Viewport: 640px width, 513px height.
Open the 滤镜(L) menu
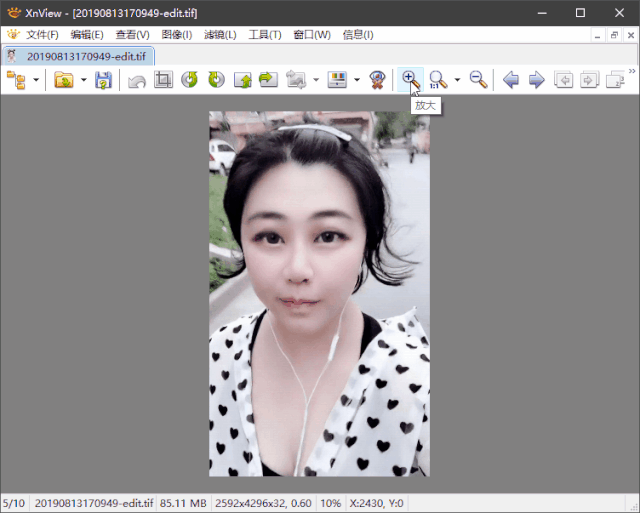(220, 35)
